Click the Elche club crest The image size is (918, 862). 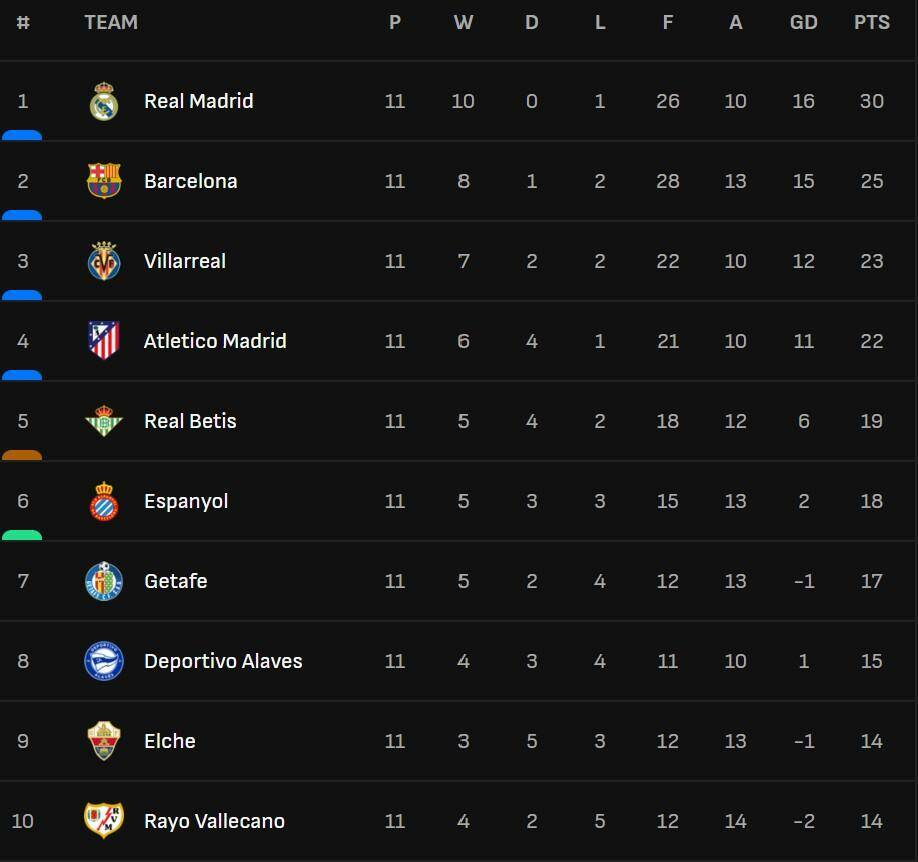click(104, 741)
